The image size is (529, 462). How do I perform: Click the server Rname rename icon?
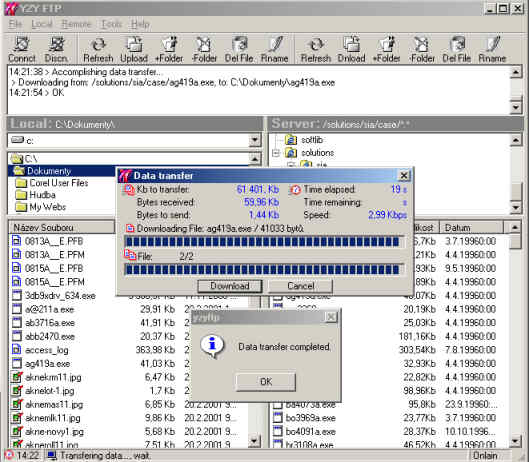pyautogui.click(x=492, y=49)
